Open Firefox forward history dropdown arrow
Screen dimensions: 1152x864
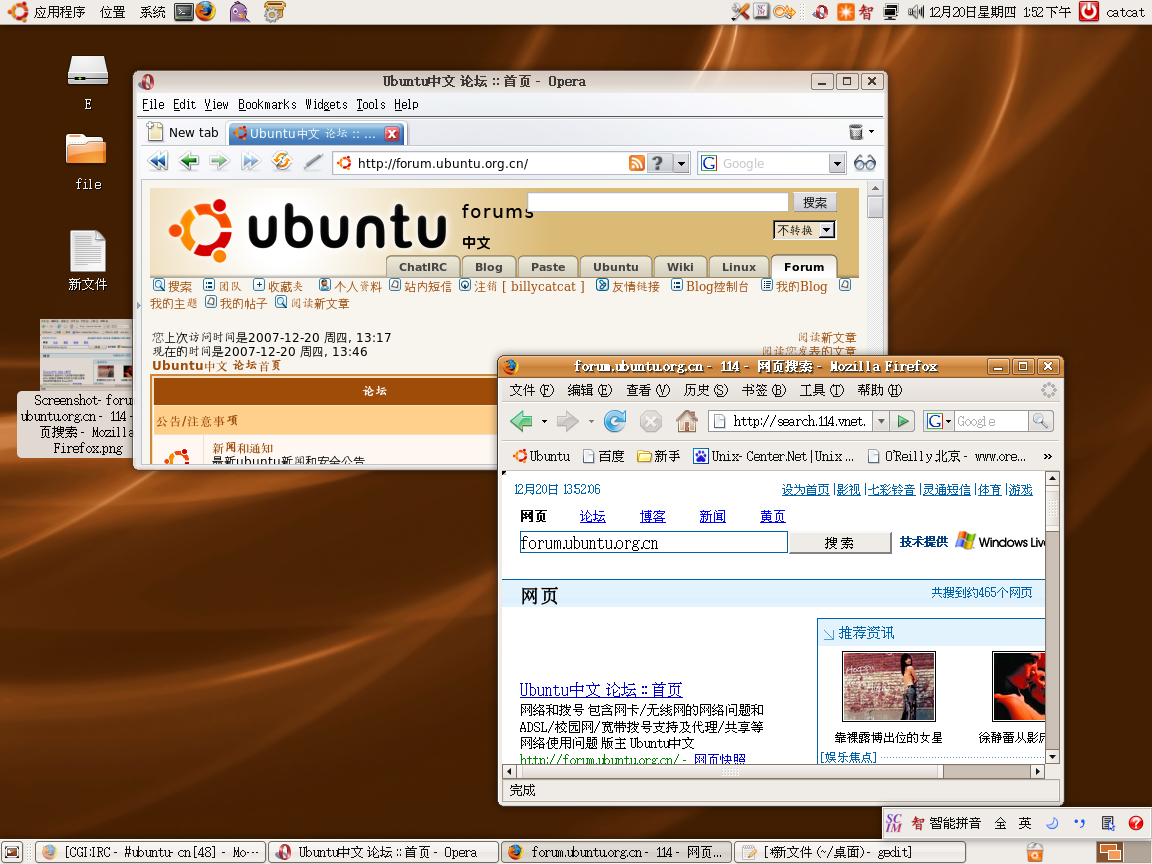(591, 422)
